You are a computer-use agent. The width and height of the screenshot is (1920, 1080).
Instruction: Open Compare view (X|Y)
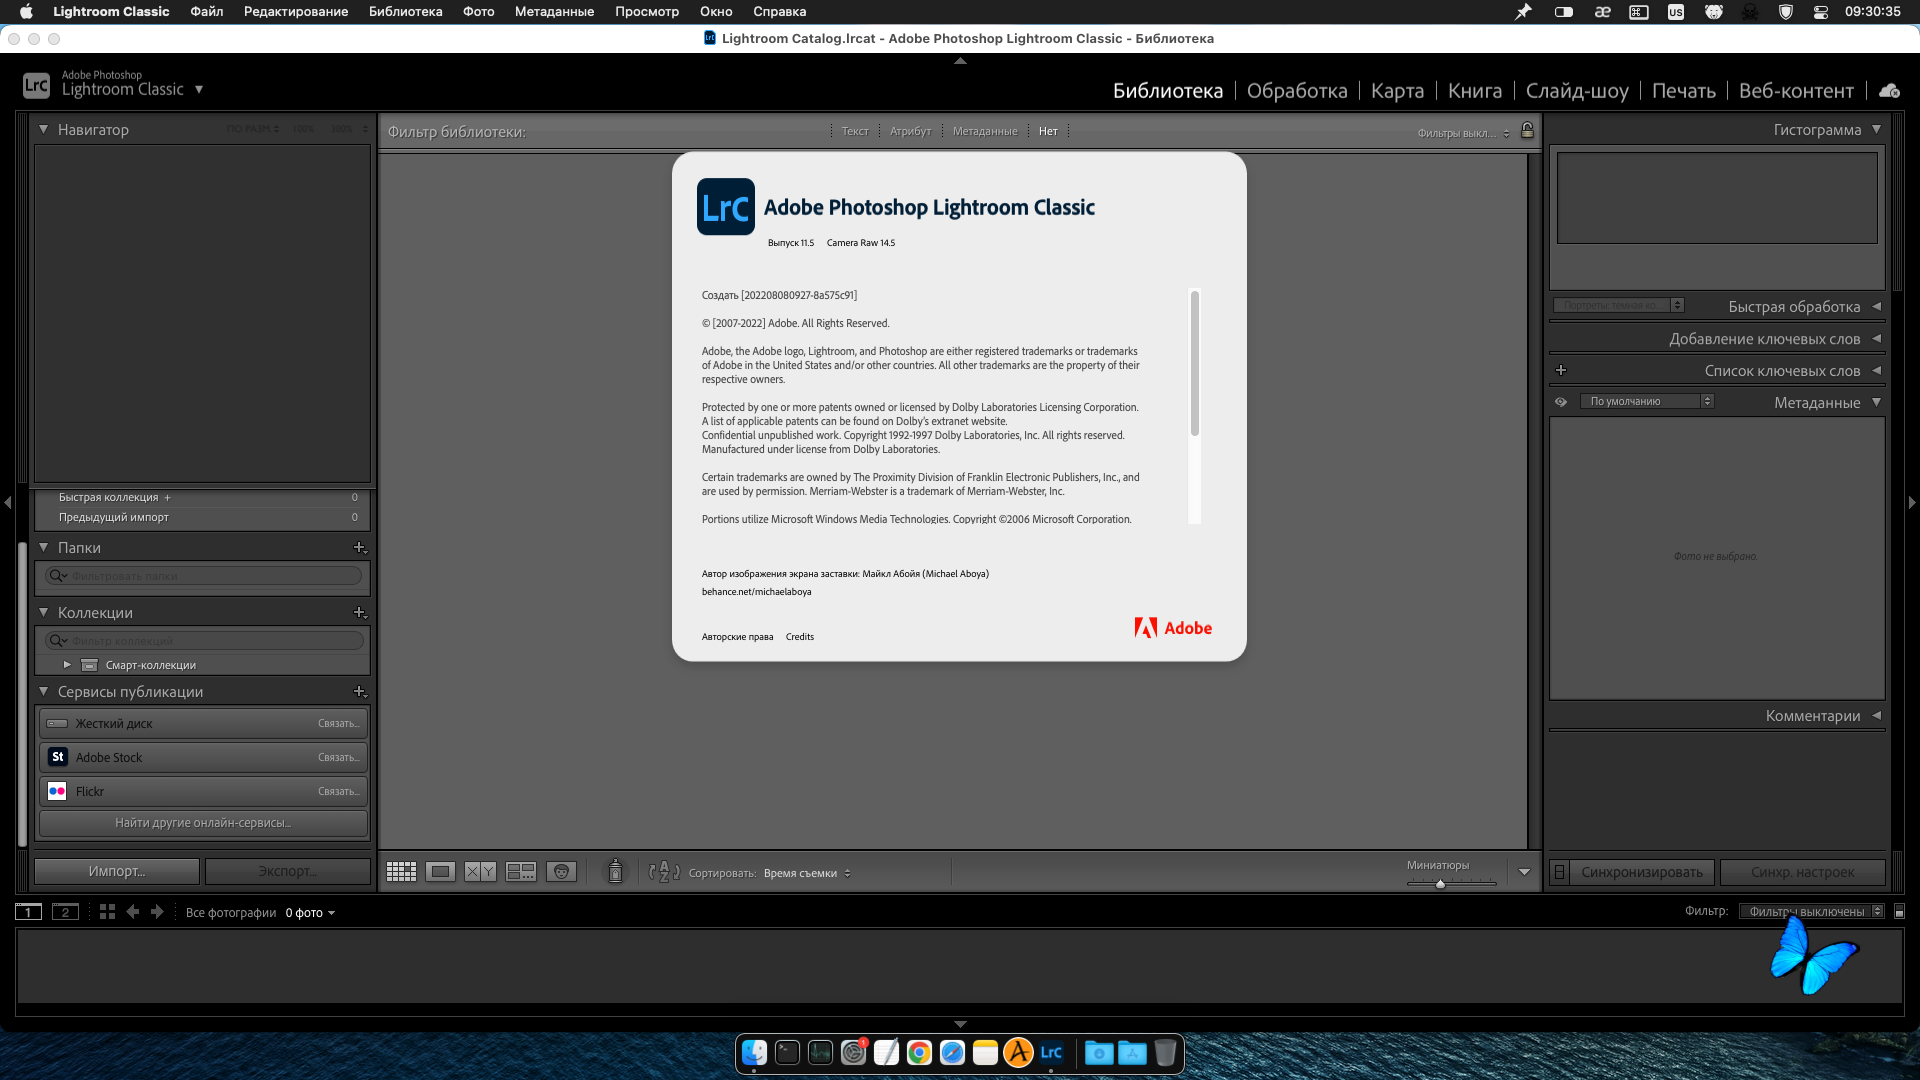(x=480, y=872)
